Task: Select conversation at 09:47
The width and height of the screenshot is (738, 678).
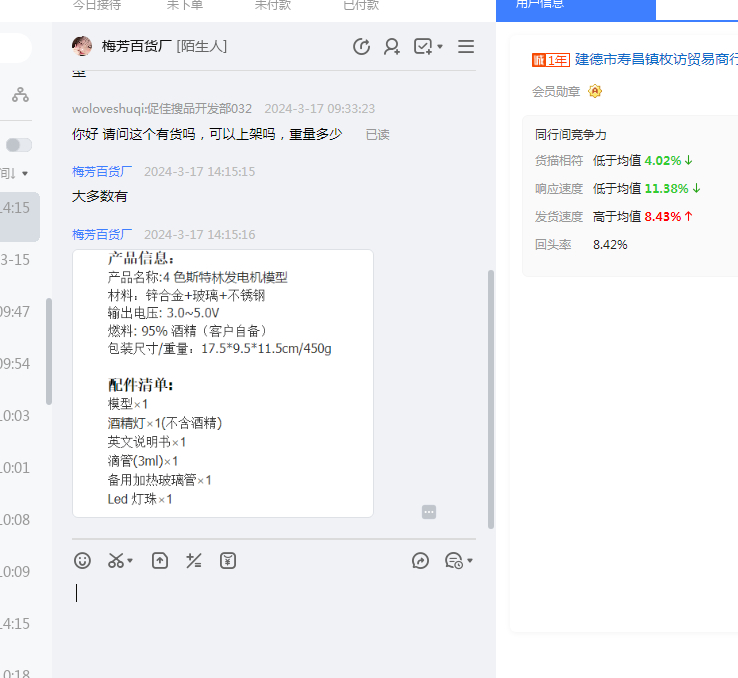Action: tap(20, 311)
